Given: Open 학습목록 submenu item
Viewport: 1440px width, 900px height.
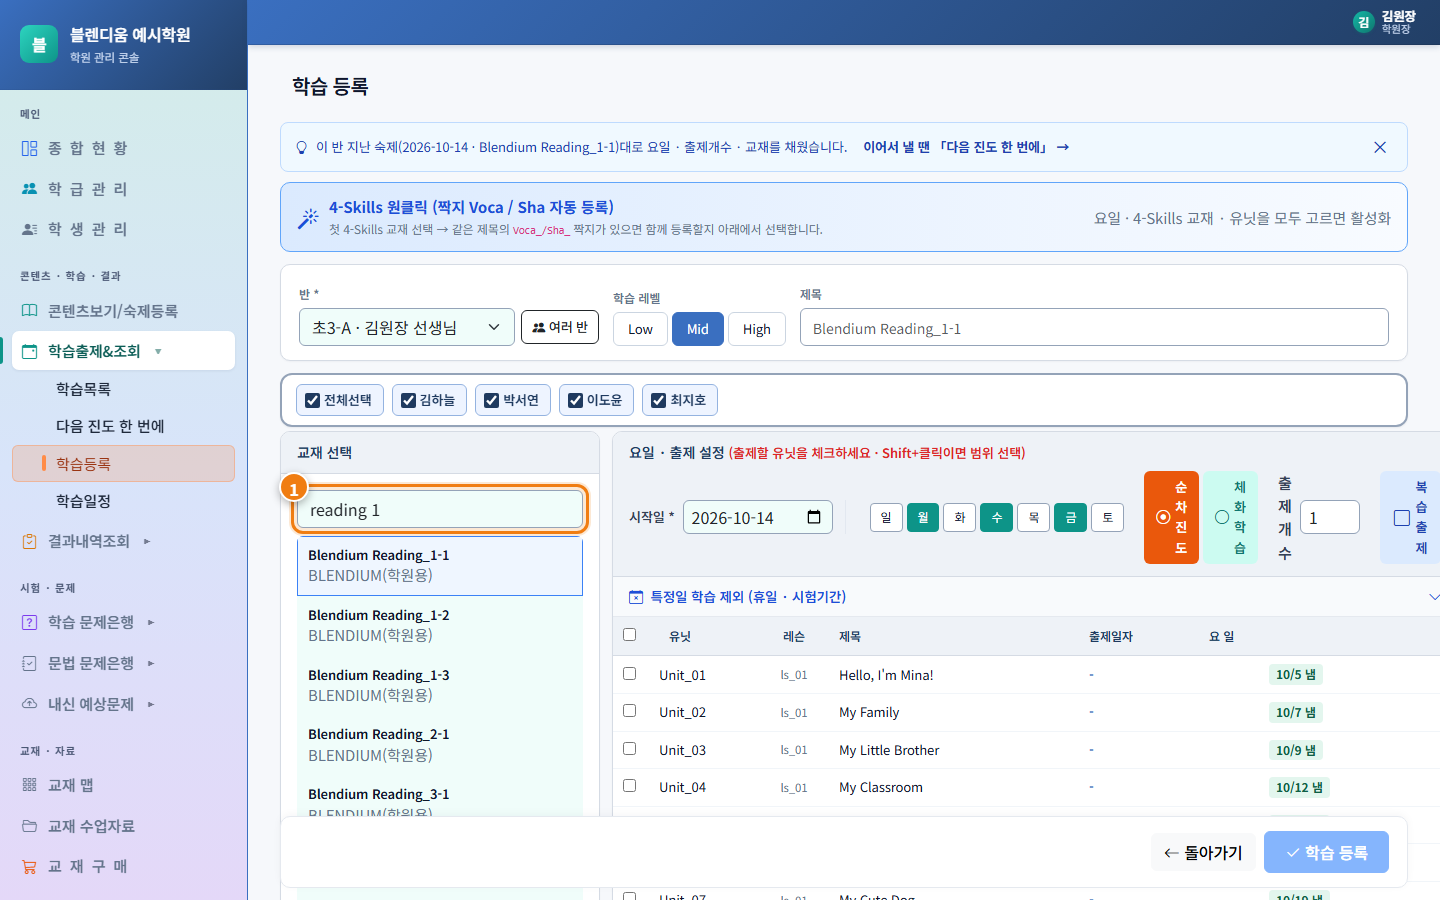Looking at the screenshot, I should [83, 389].
